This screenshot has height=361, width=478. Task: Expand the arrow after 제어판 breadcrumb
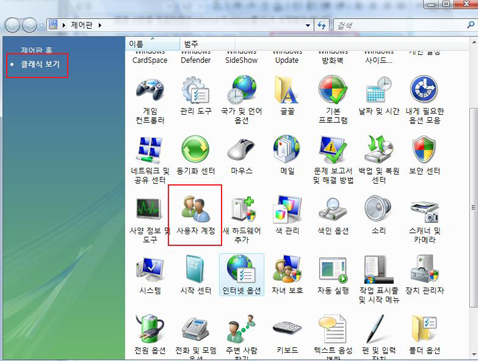click(x=100, y=25)
